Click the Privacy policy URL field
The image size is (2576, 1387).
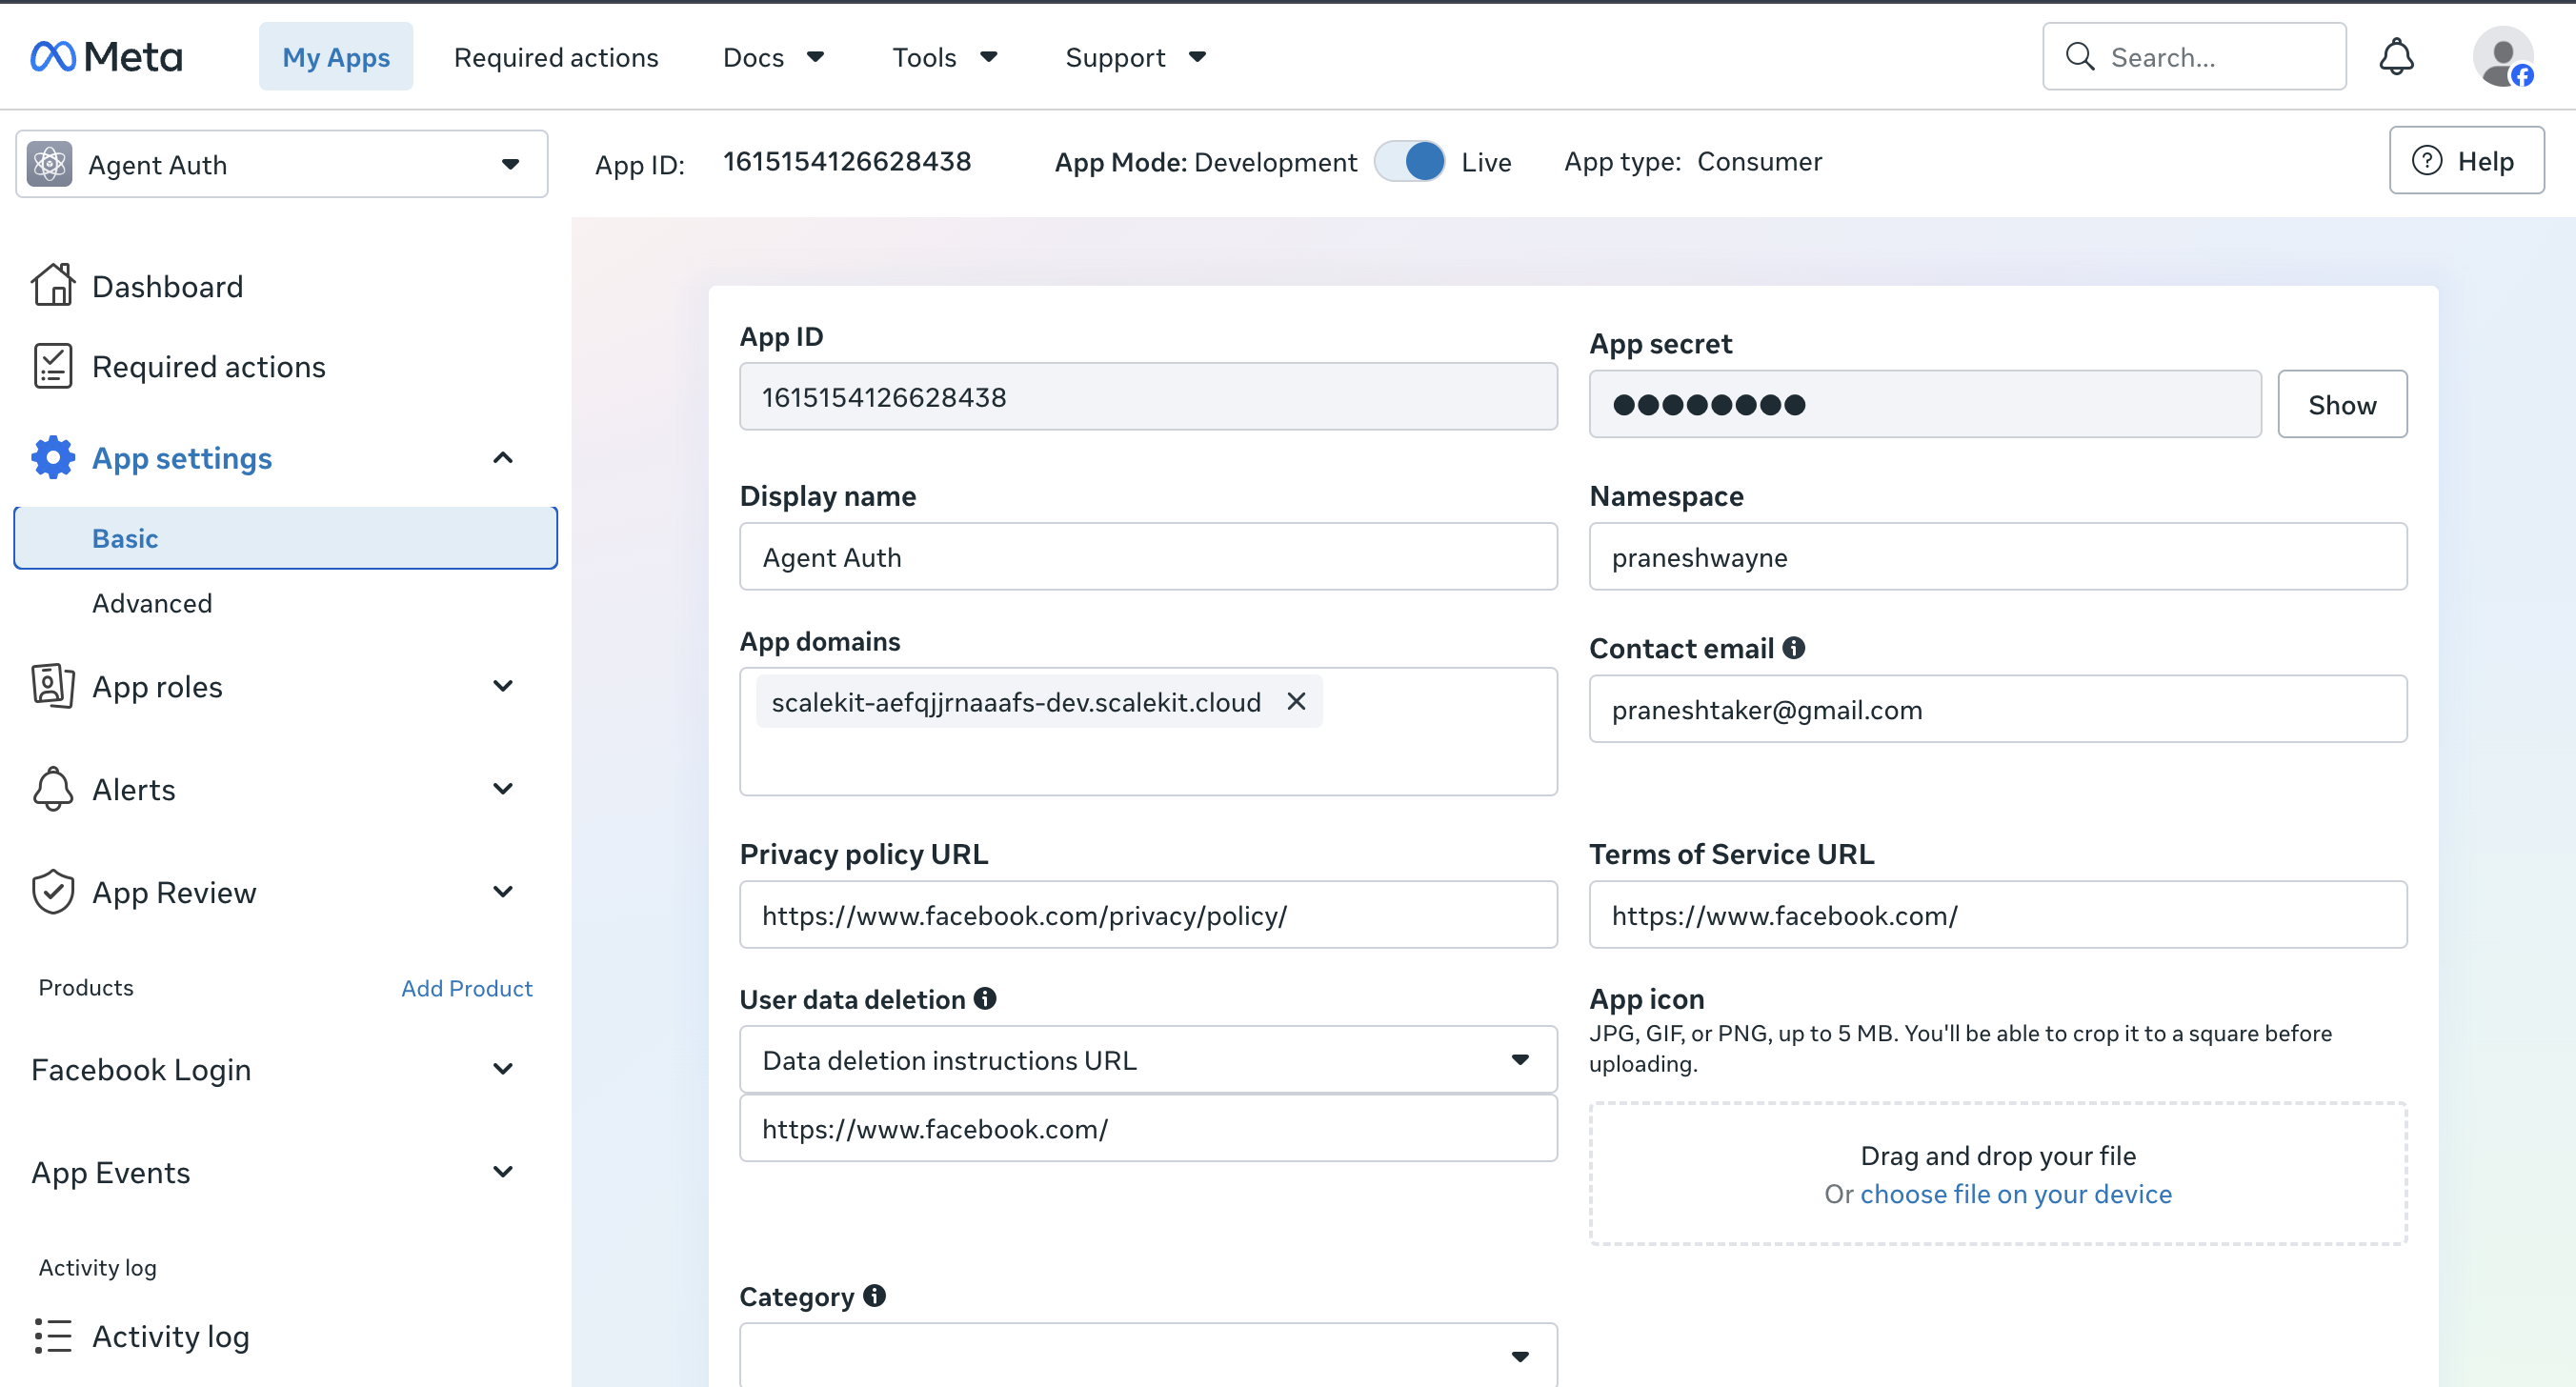1148,915
